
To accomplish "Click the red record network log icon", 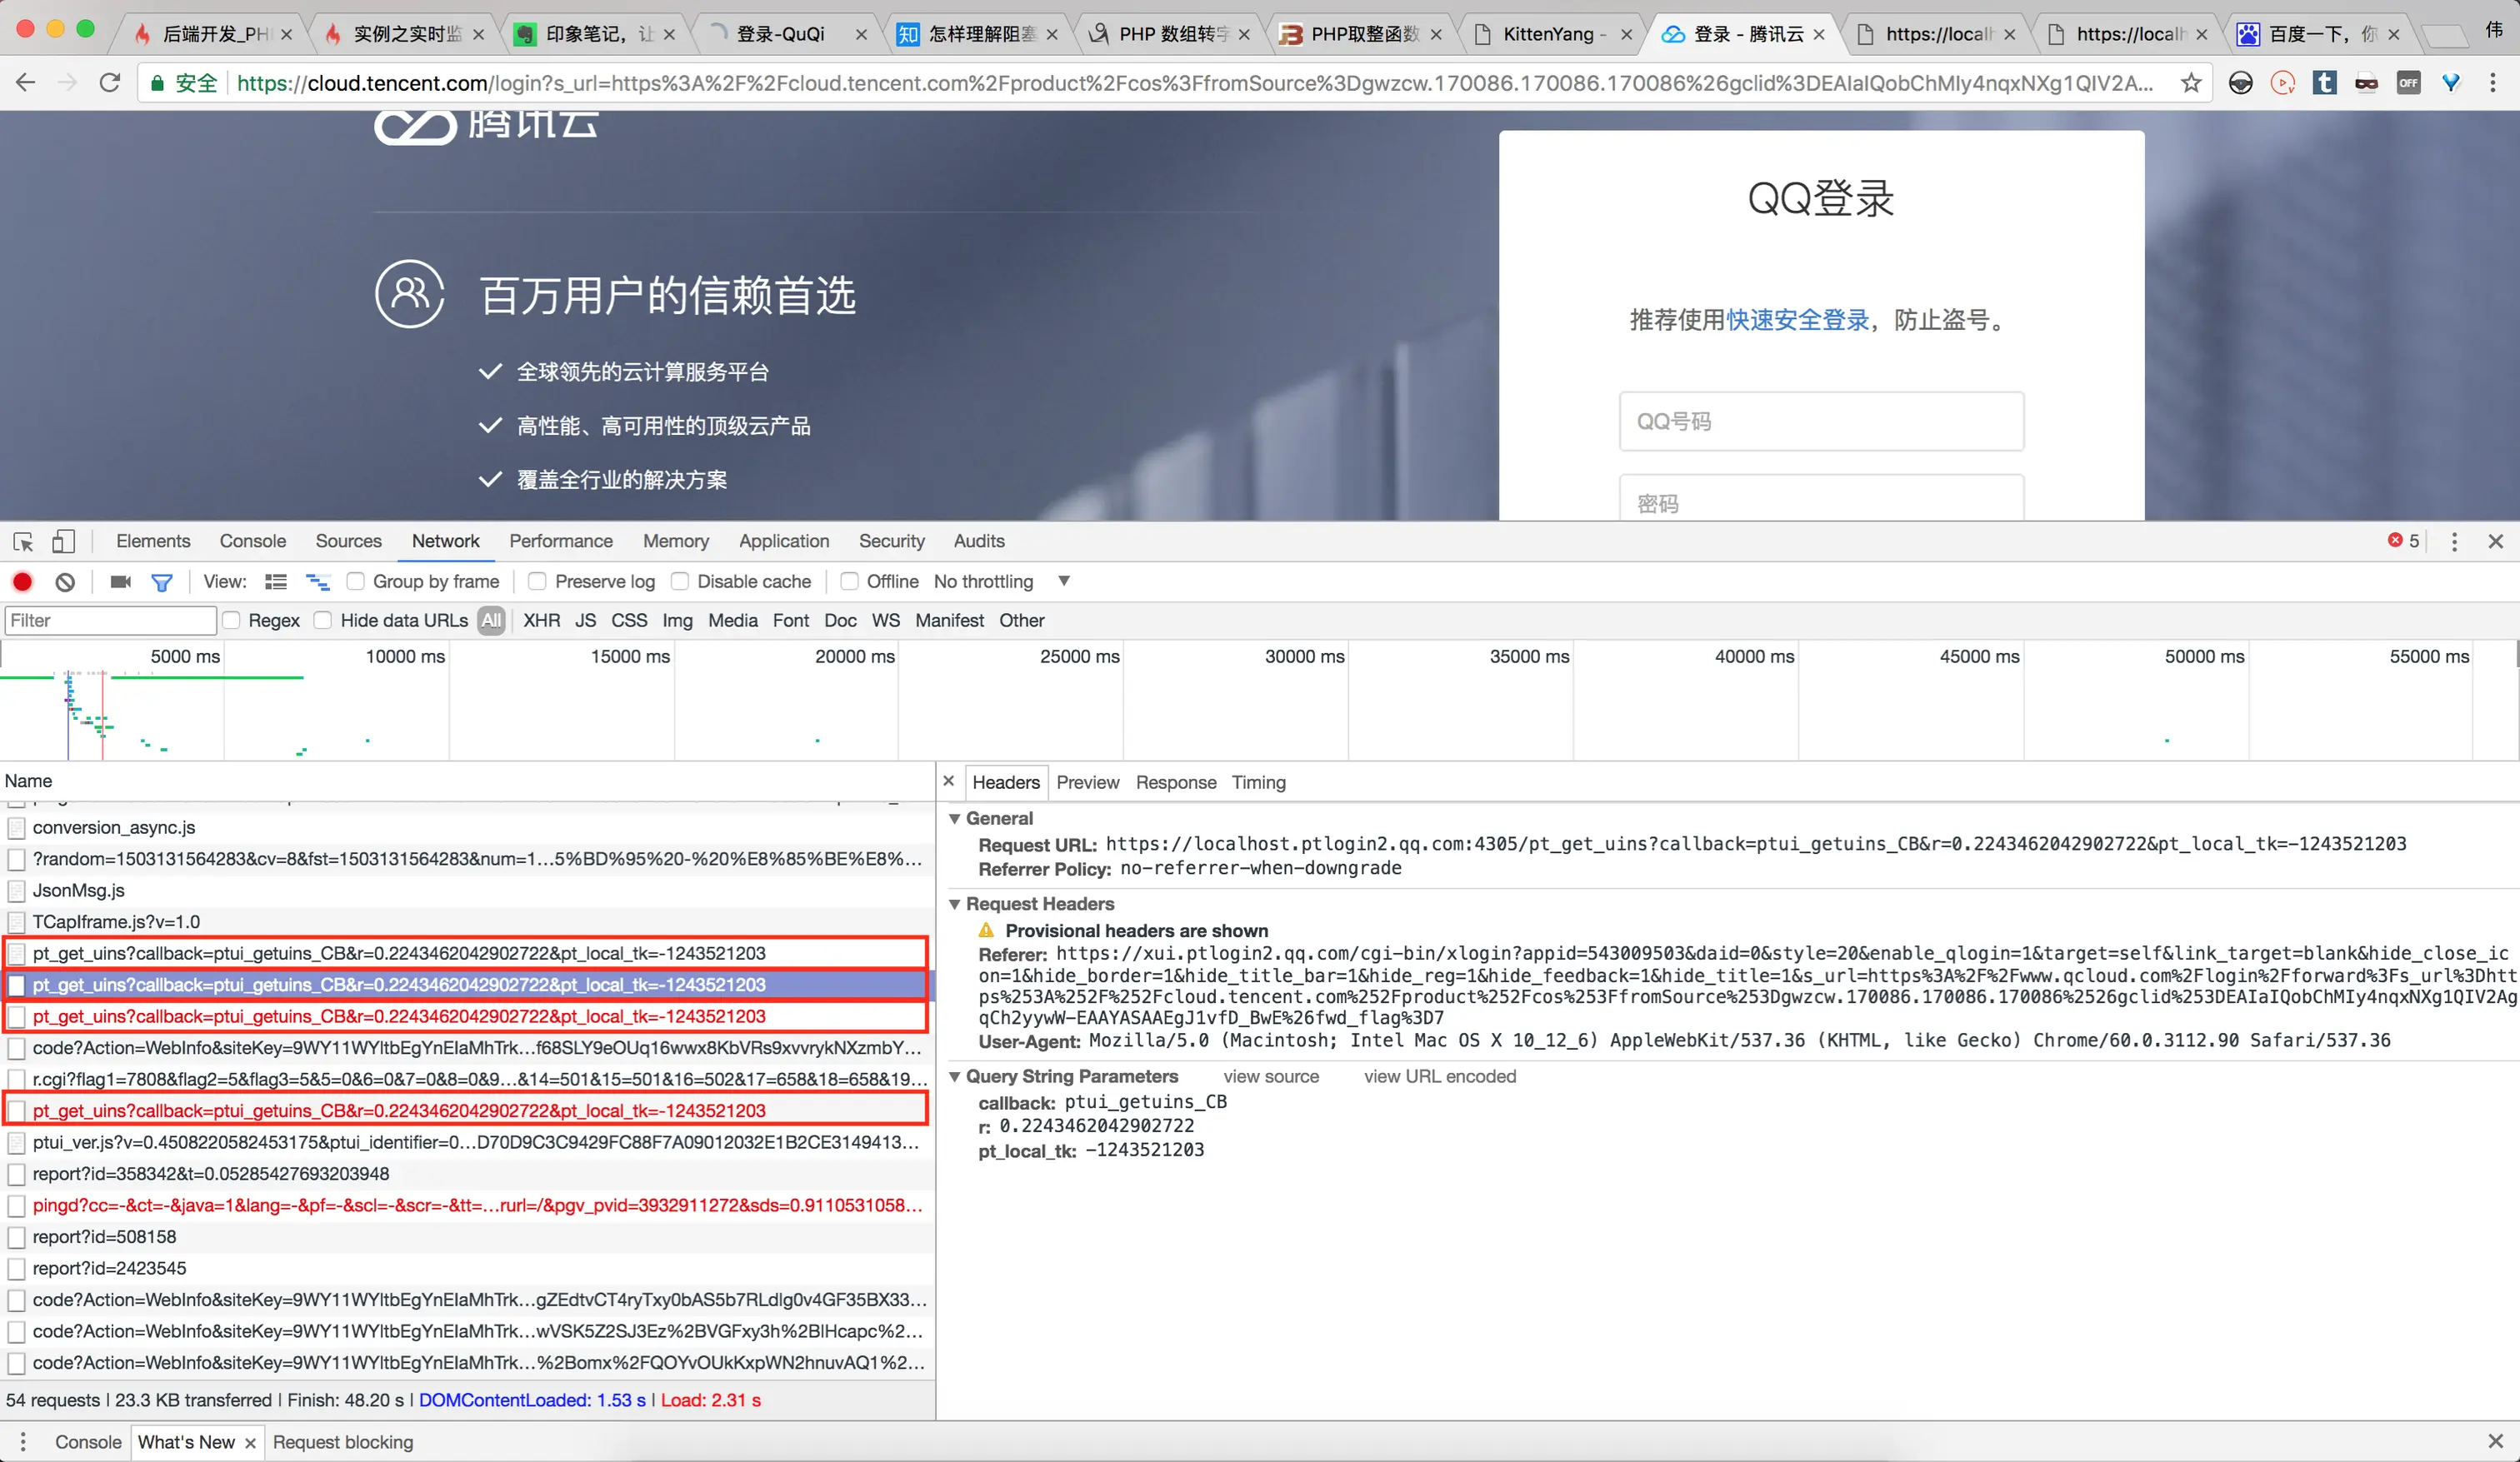I will point(22,582).
